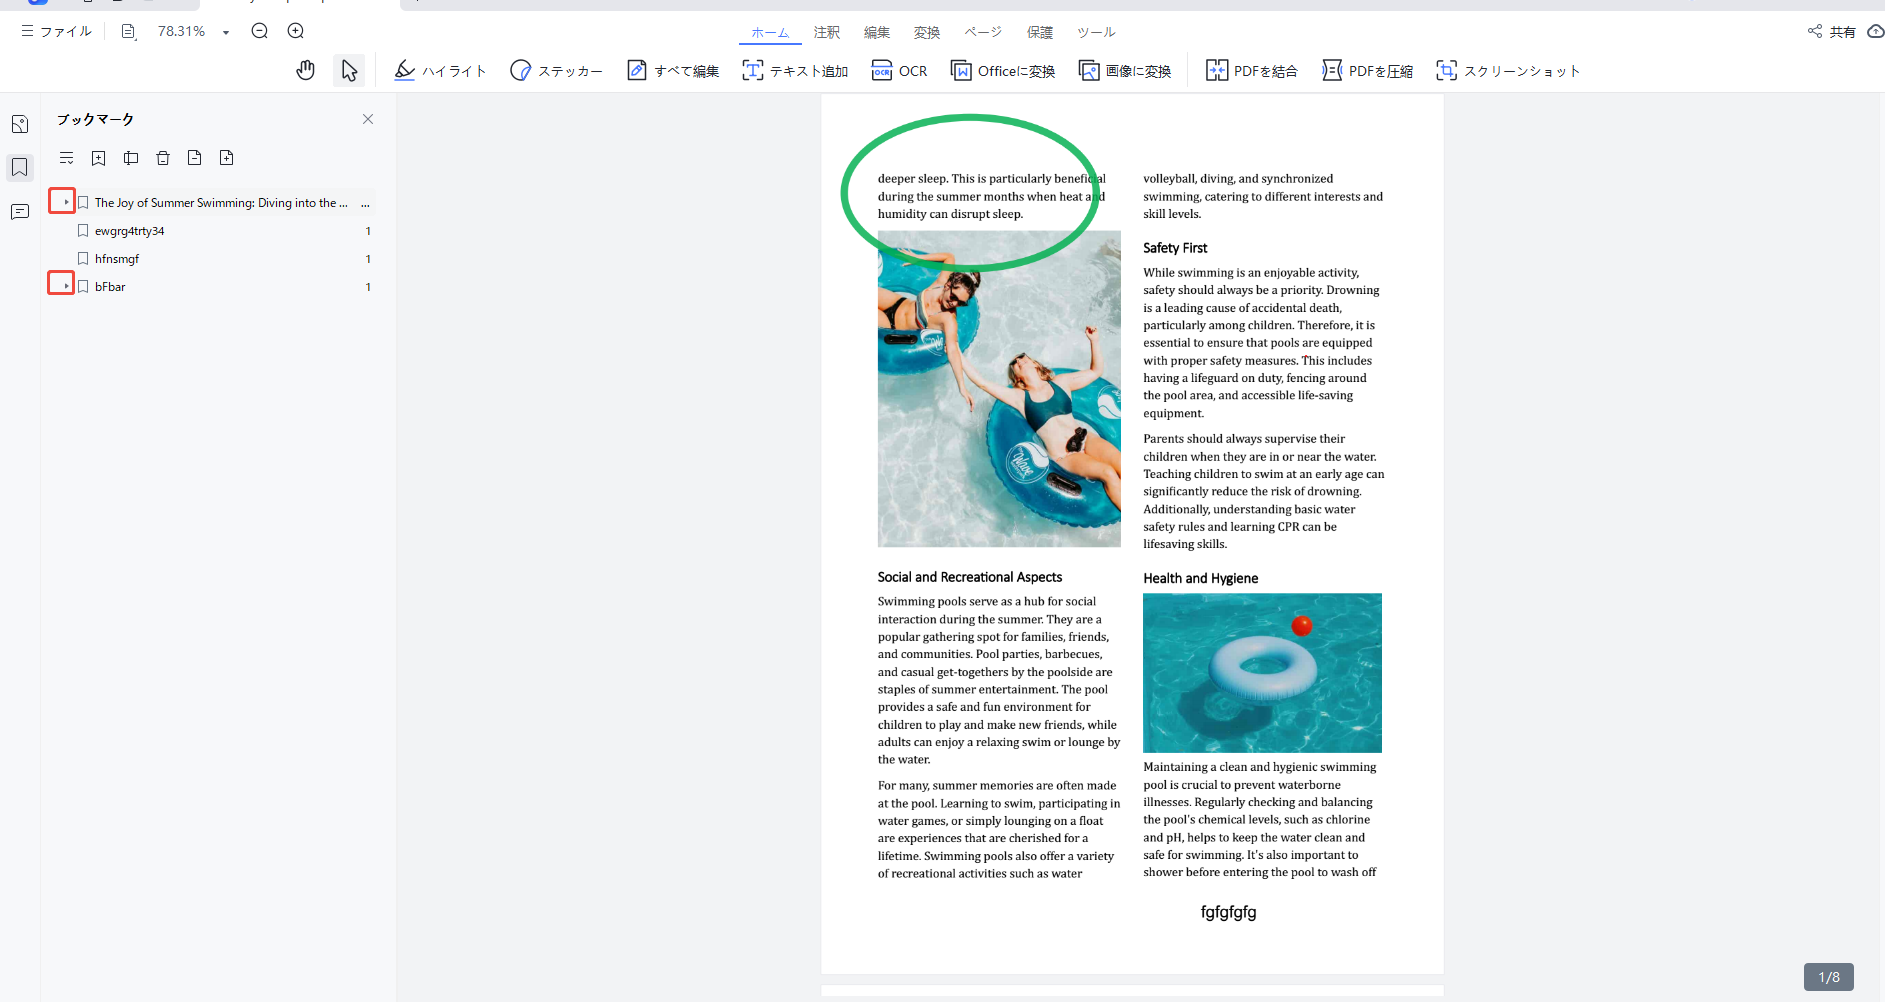Switch to the ホーム tab
This screenshot has width=1885, height=1002.
[x=770, y=32]
